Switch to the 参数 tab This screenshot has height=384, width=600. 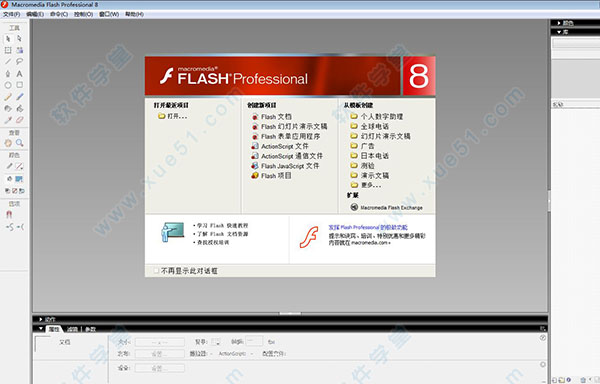90,329
